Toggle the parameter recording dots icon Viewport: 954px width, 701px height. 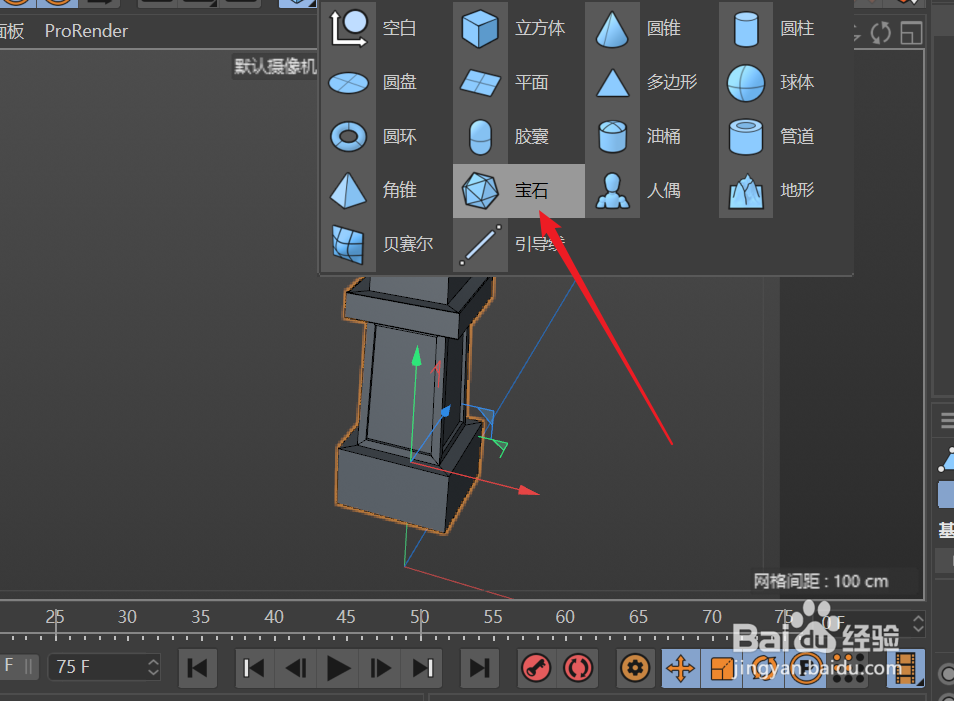(x=847, y=668)
